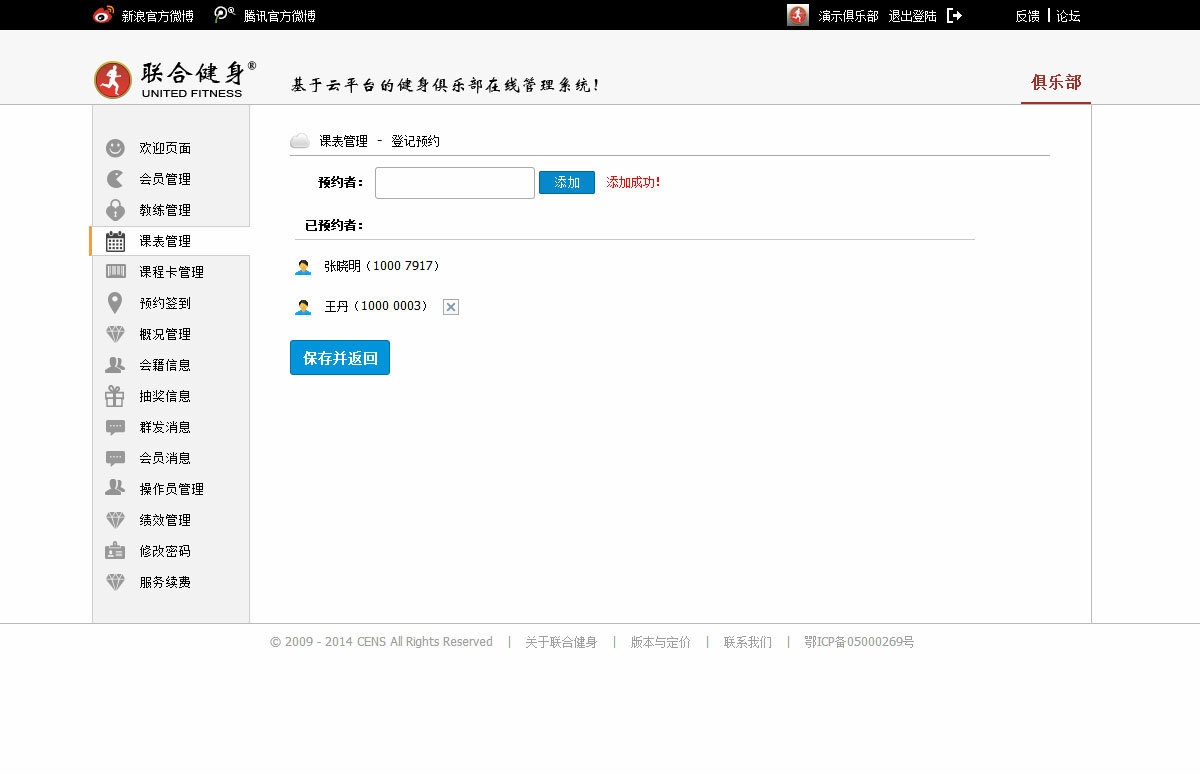Open the 俱乐部 tab
This screenshot has height=774, width=1200.
coord(1056,83)
